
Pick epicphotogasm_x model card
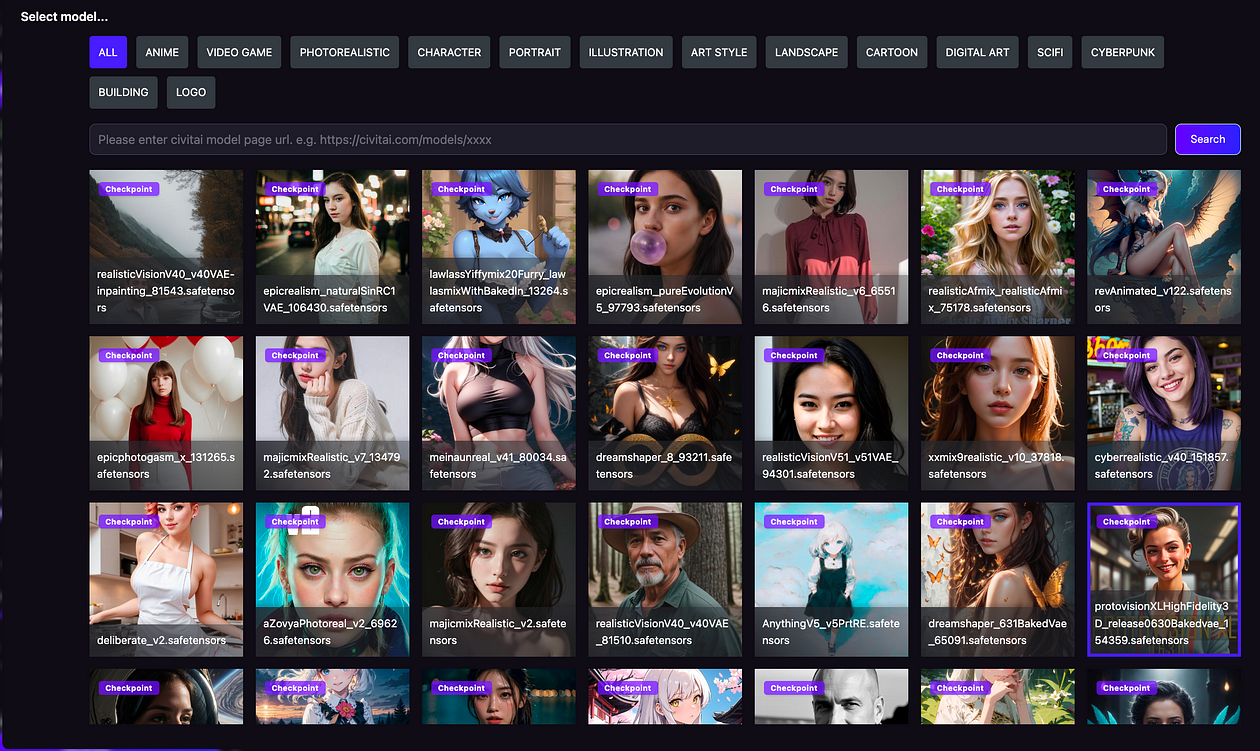[166, 413]
